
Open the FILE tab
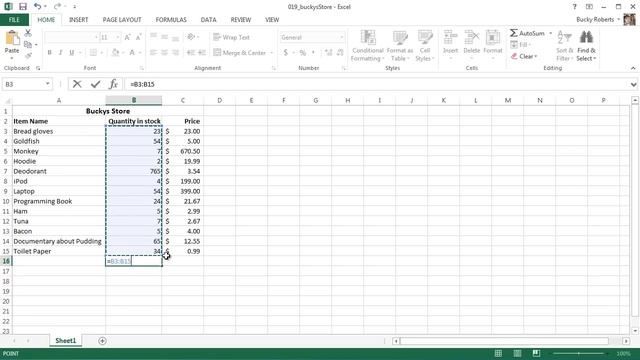coord(14,20)
